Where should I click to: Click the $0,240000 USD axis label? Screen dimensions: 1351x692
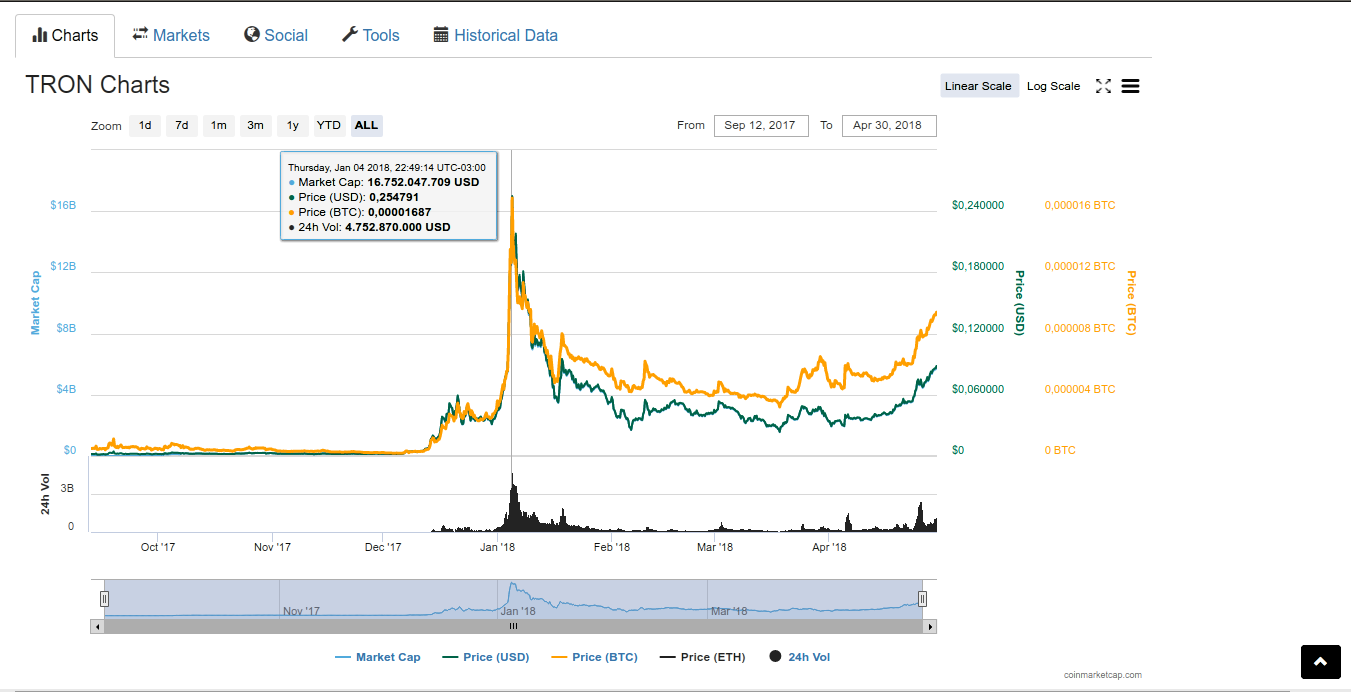pos(978,205)
